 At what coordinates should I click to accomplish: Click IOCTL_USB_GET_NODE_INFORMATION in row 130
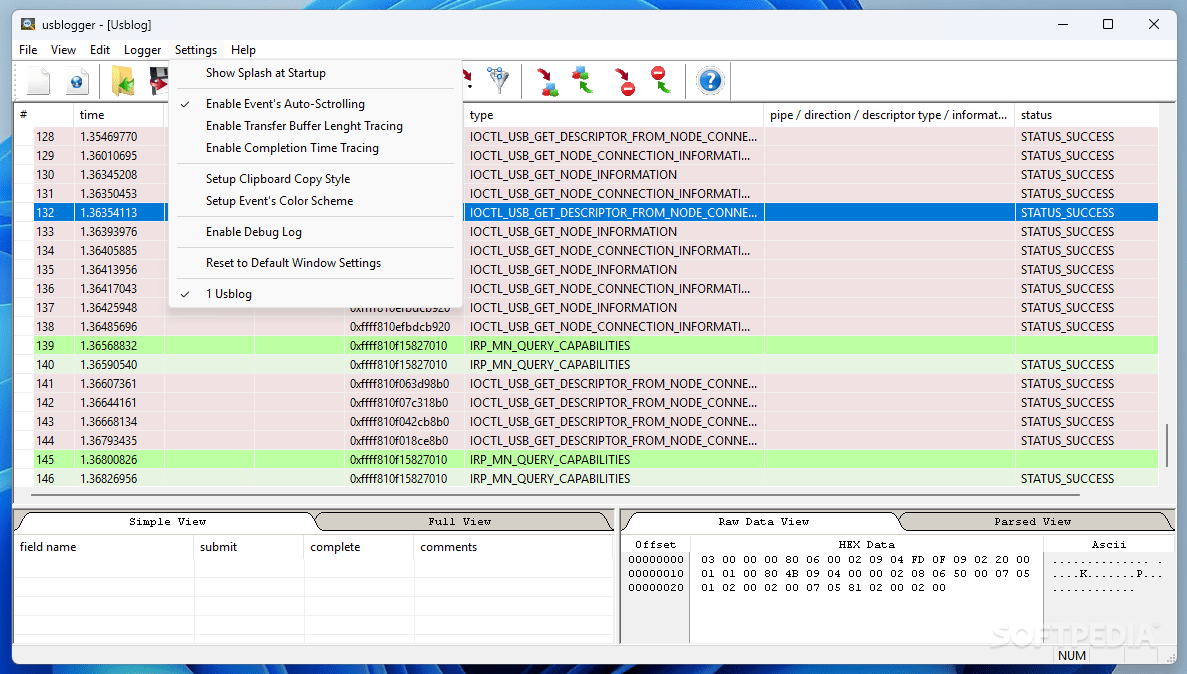(573, 175)
